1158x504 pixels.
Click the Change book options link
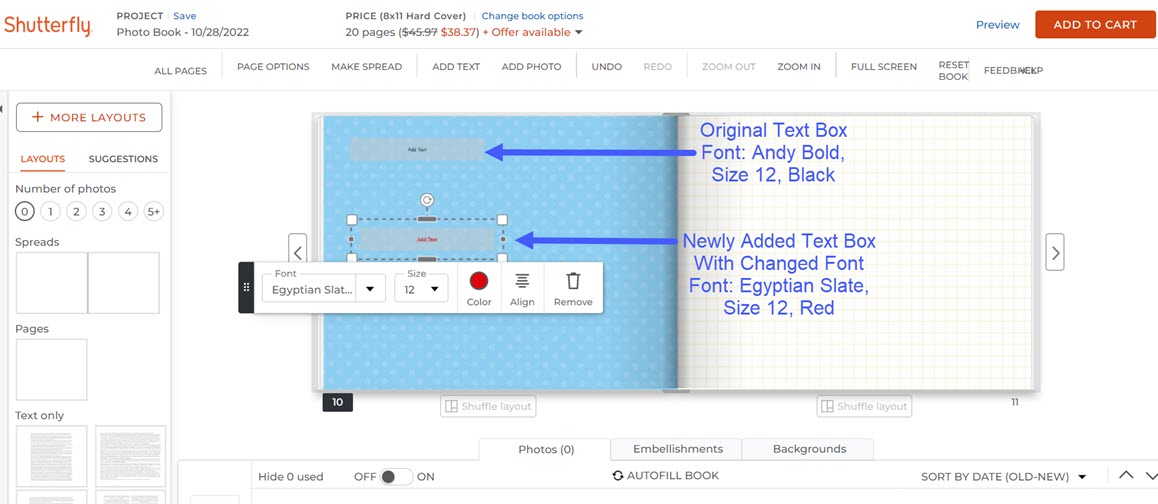(x=532, y=16)
